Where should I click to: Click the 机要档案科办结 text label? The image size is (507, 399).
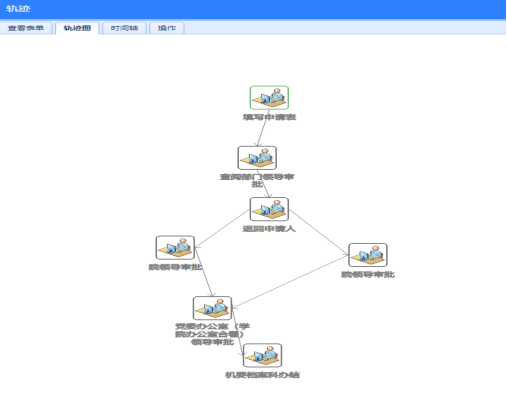[262, 375]
